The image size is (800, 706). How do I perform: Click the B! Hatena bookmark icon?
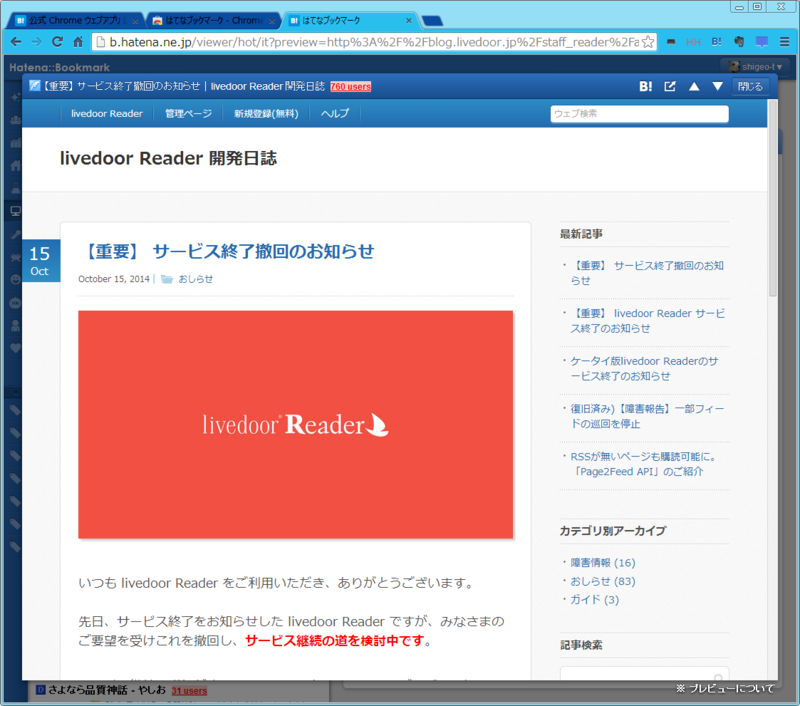[645, 87]
